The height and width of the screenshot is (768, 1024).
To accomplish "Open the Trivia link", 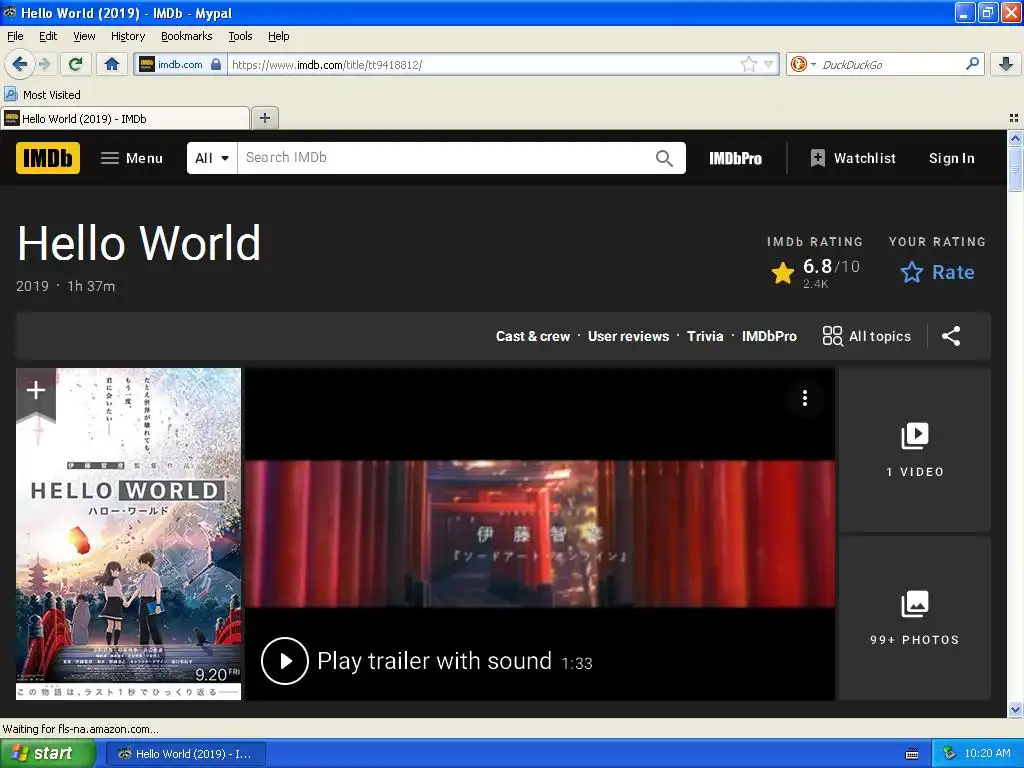I will tap(705, 336).
